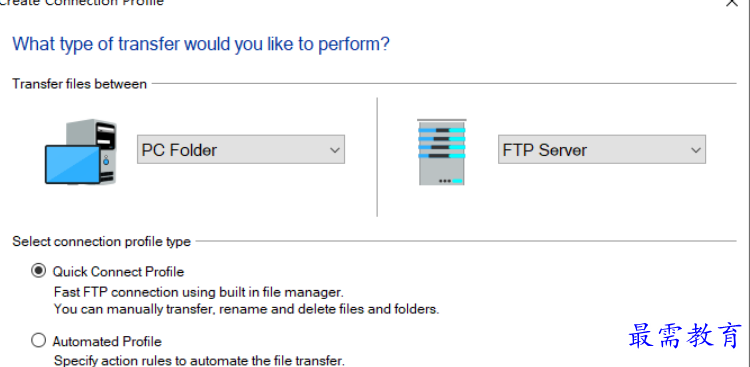Open the FTP Server combo box
Image resolution: width=750 pixels, height=367 pixels.
pos(602,150)
